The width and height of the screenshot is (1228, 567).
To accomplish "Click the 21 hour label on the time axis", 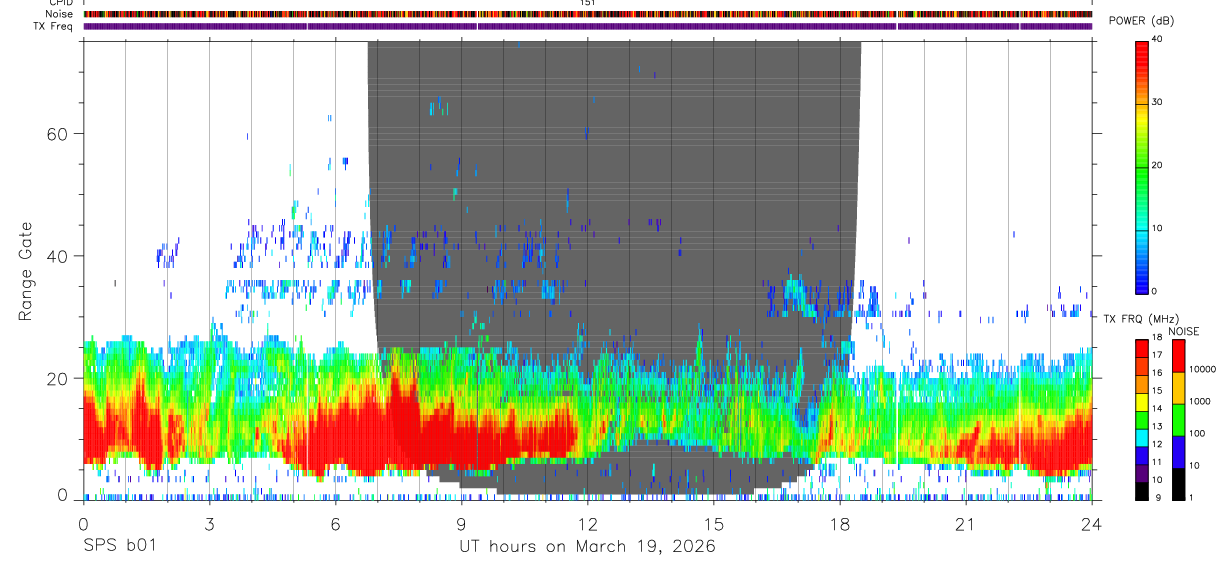I will coord(966,524).
